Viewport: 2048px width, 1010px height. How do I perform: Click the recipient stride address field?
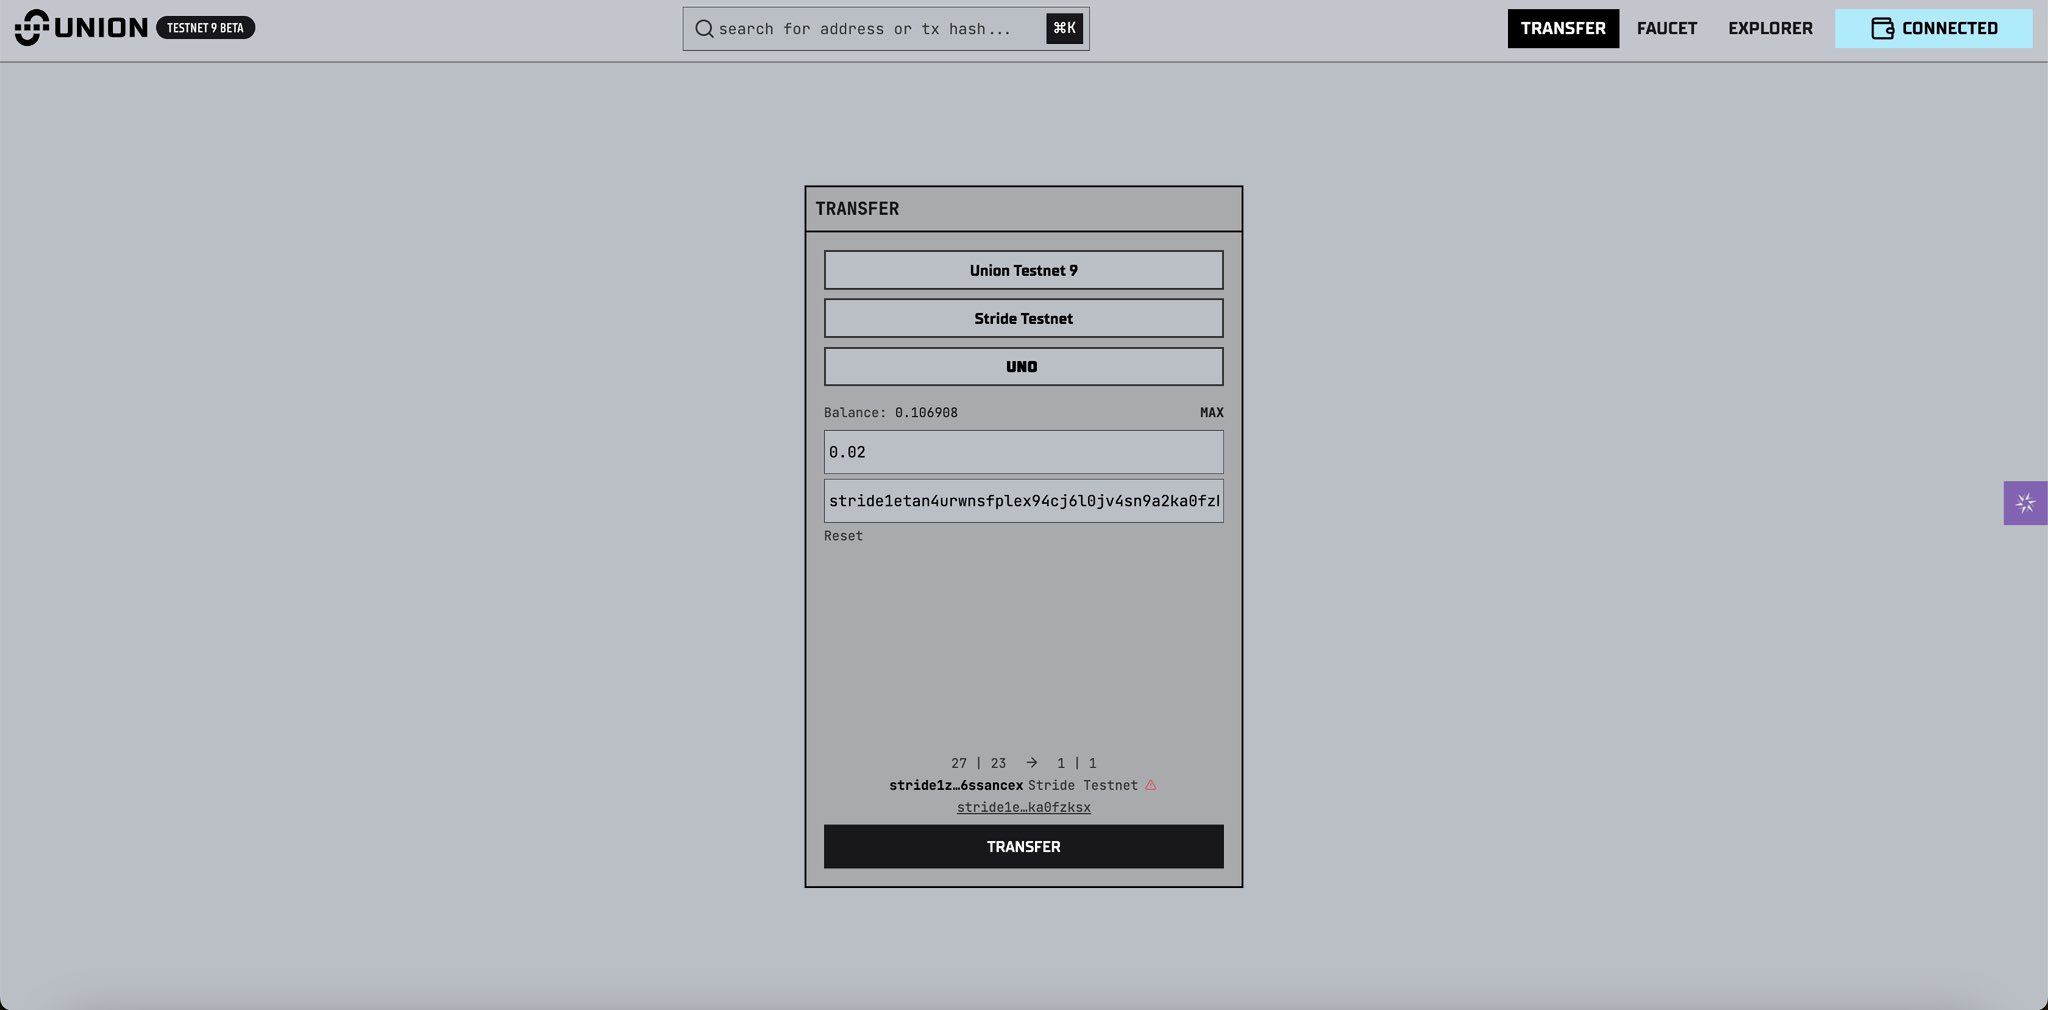click(x=1023, y=501)
